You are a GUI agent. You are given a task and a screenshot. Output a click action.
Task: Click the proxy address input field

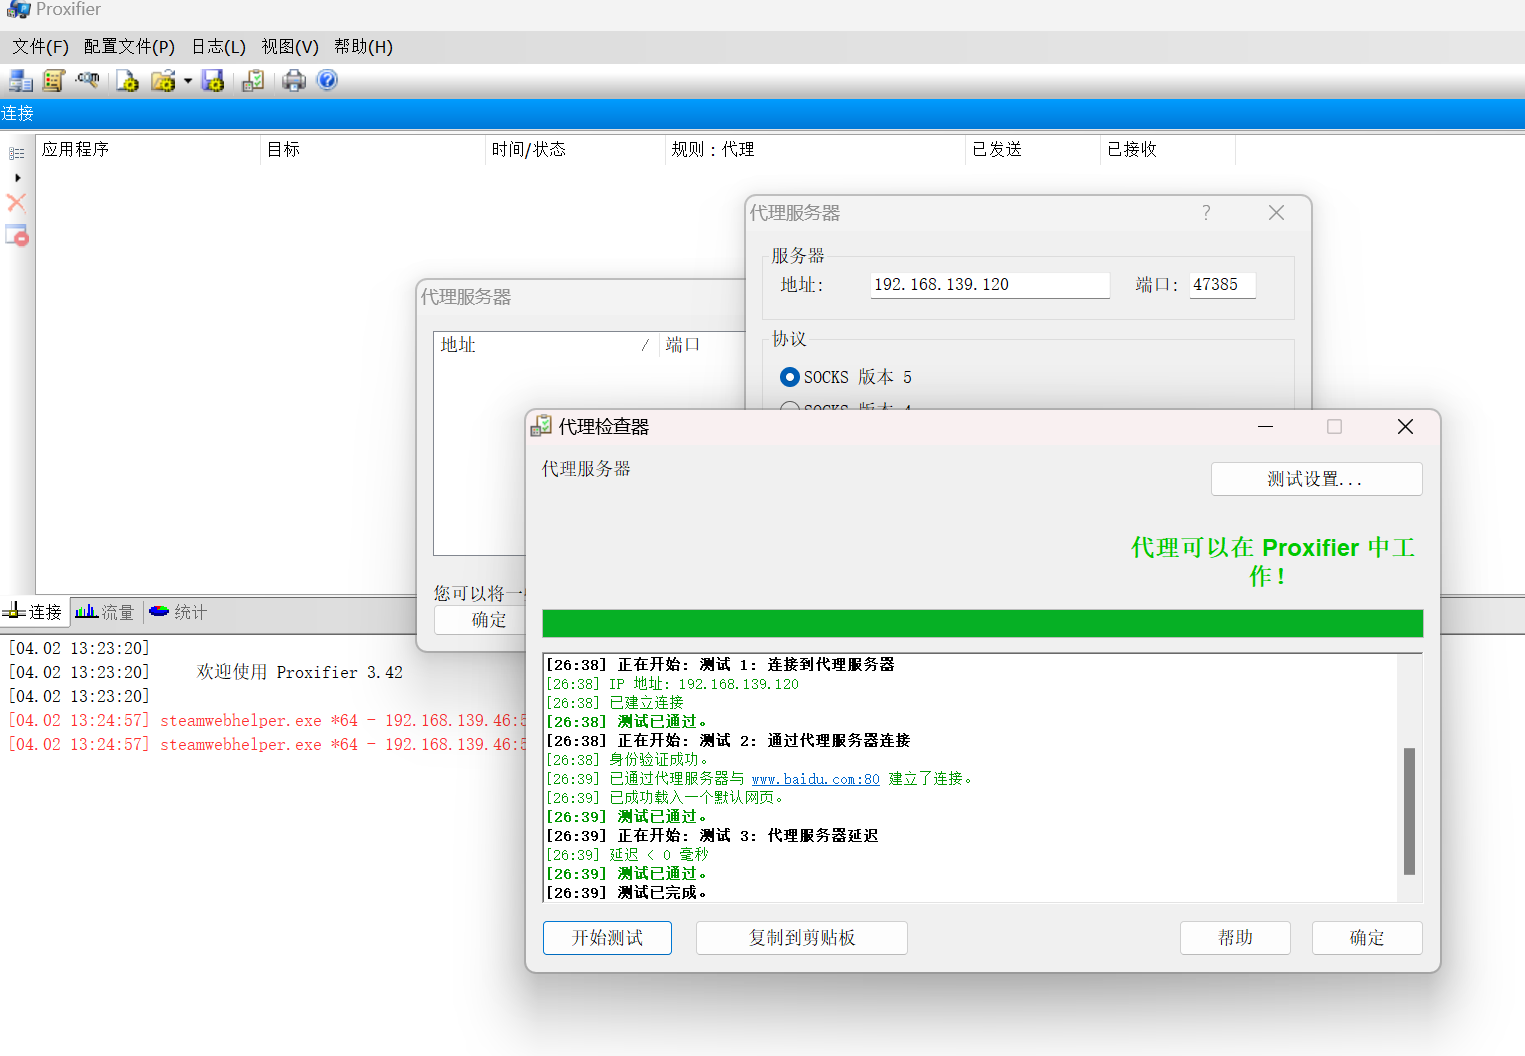pos(989,285)
